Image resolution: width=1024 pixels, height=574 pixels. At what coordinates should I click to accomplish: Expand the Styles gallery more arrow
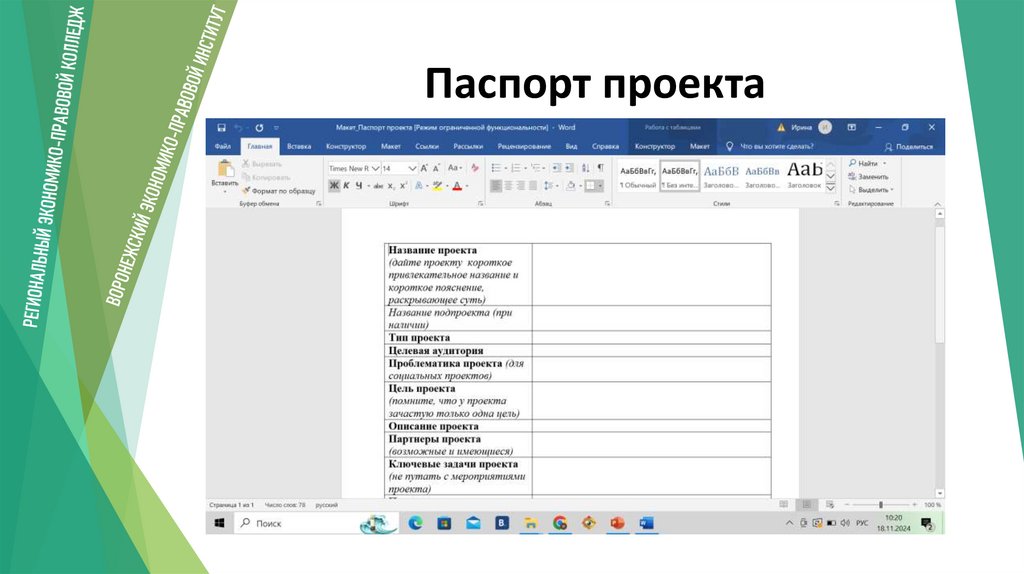click(830, 187)
